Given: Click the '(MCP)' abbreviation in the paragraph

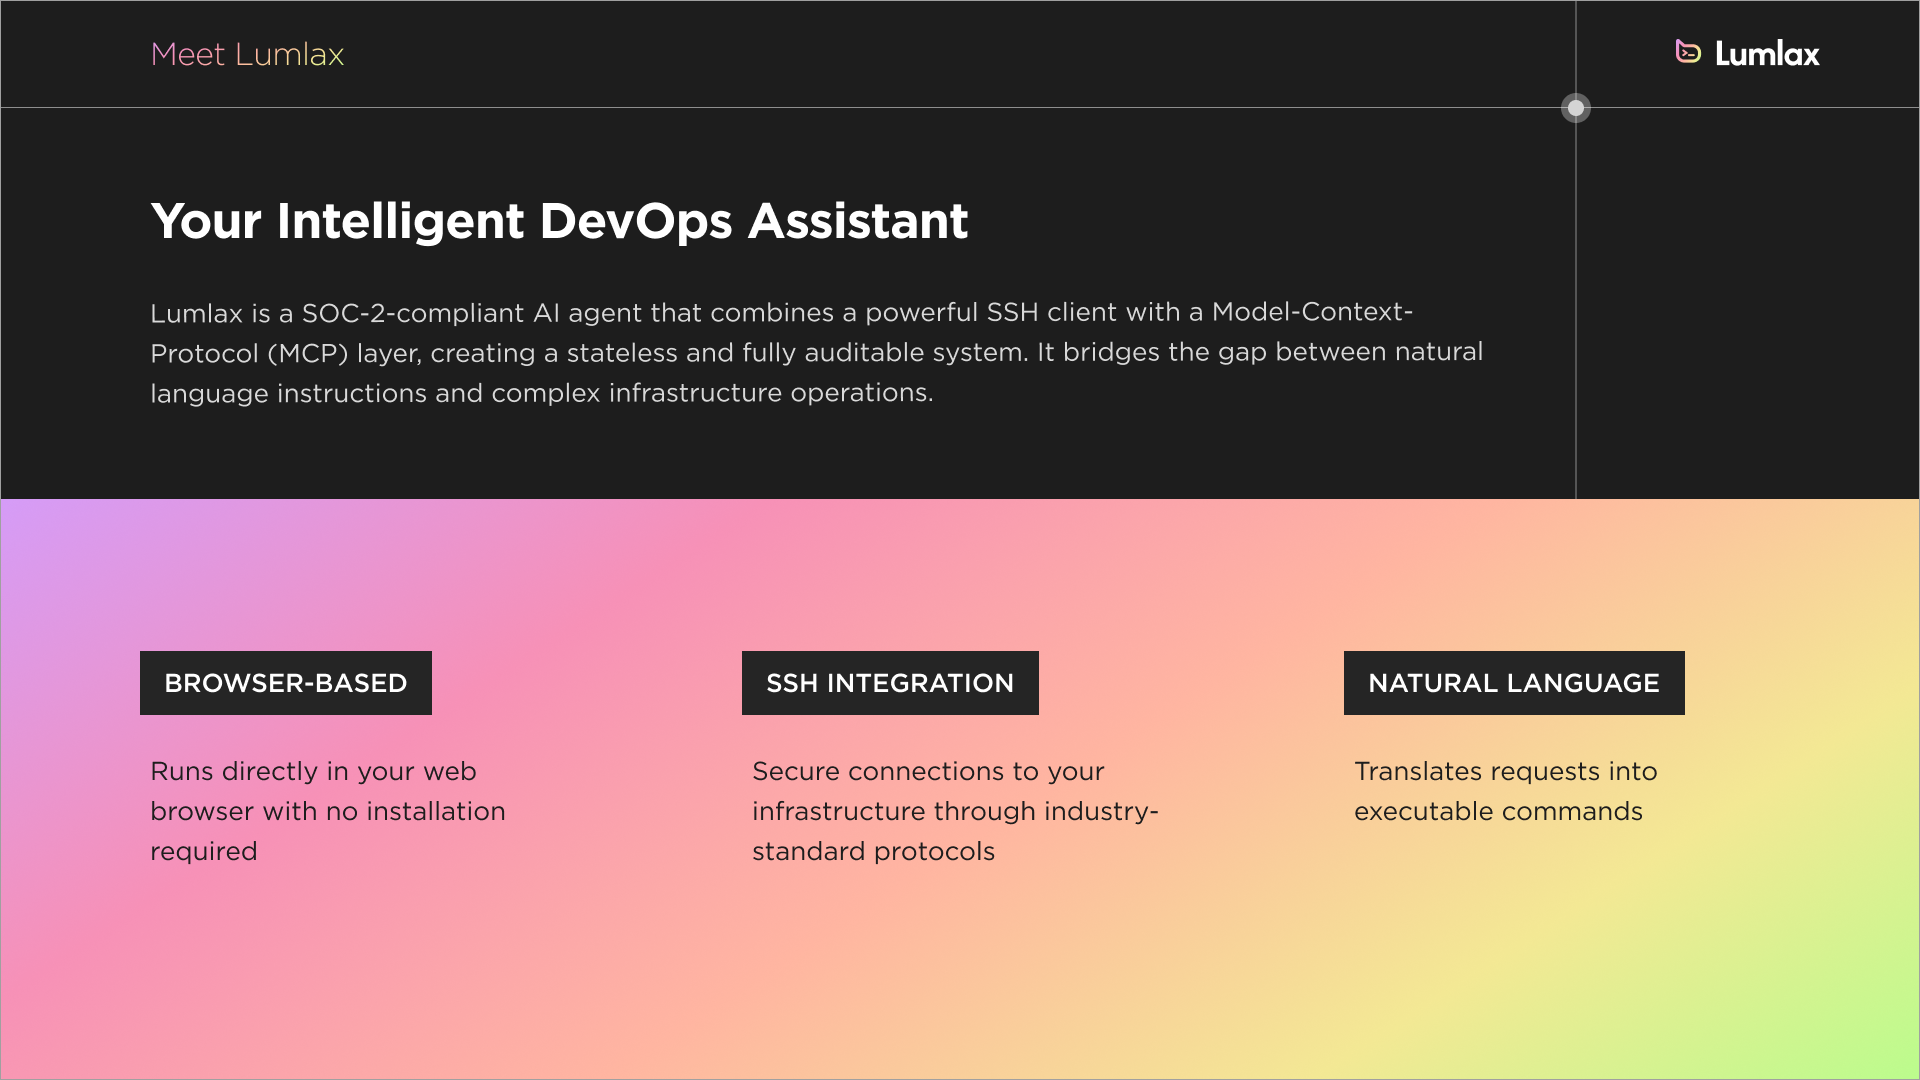Looking at the screenshot, I should tap(308, 353).
